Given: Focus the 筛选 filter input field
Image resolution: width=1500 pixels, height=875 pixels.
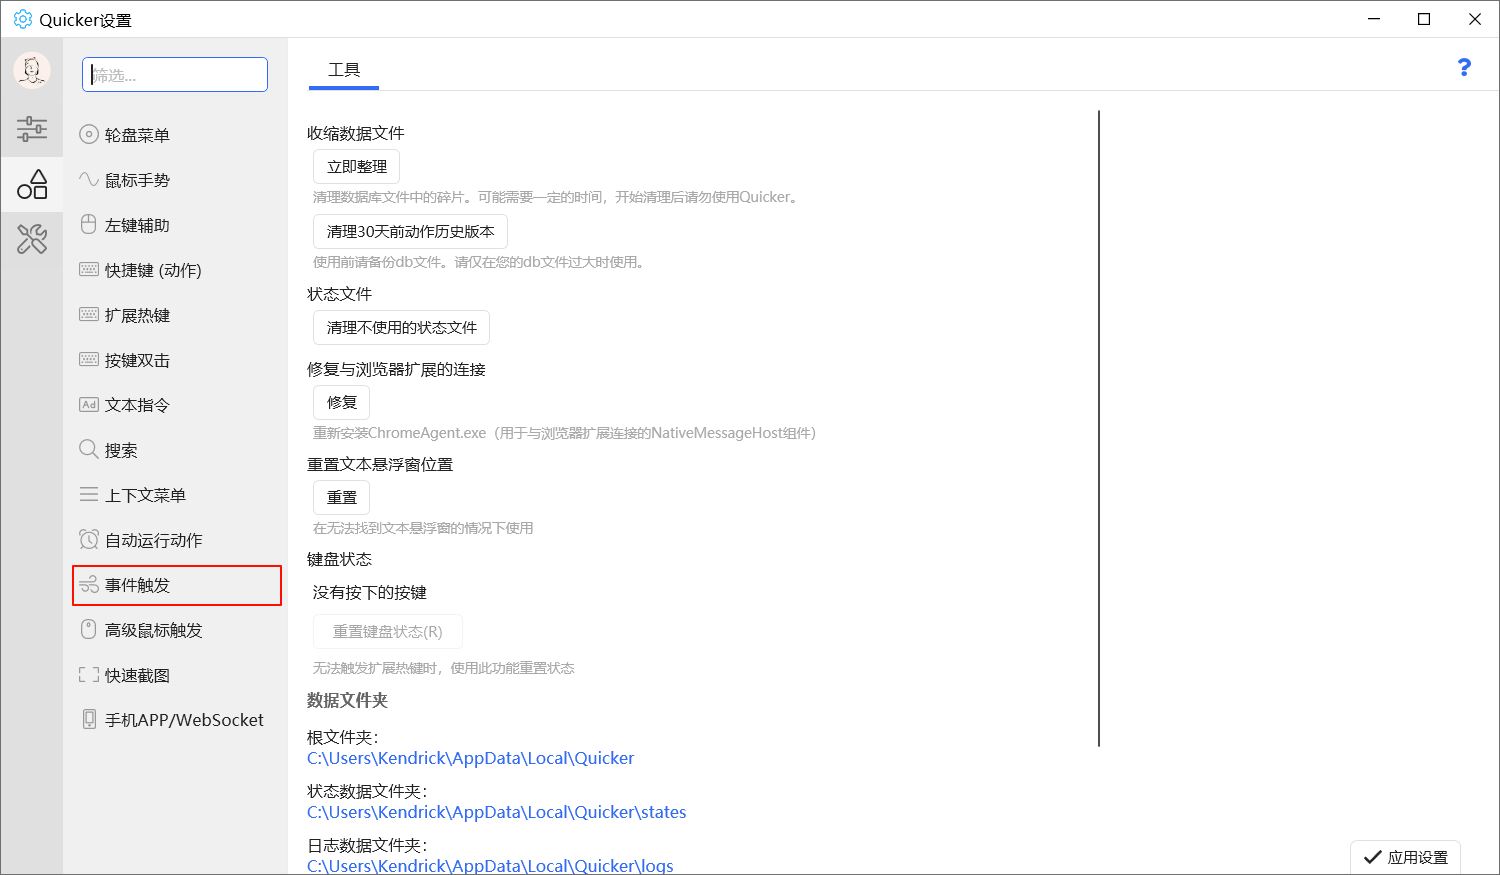Looking at the screenshot, I should pos(175,75).
